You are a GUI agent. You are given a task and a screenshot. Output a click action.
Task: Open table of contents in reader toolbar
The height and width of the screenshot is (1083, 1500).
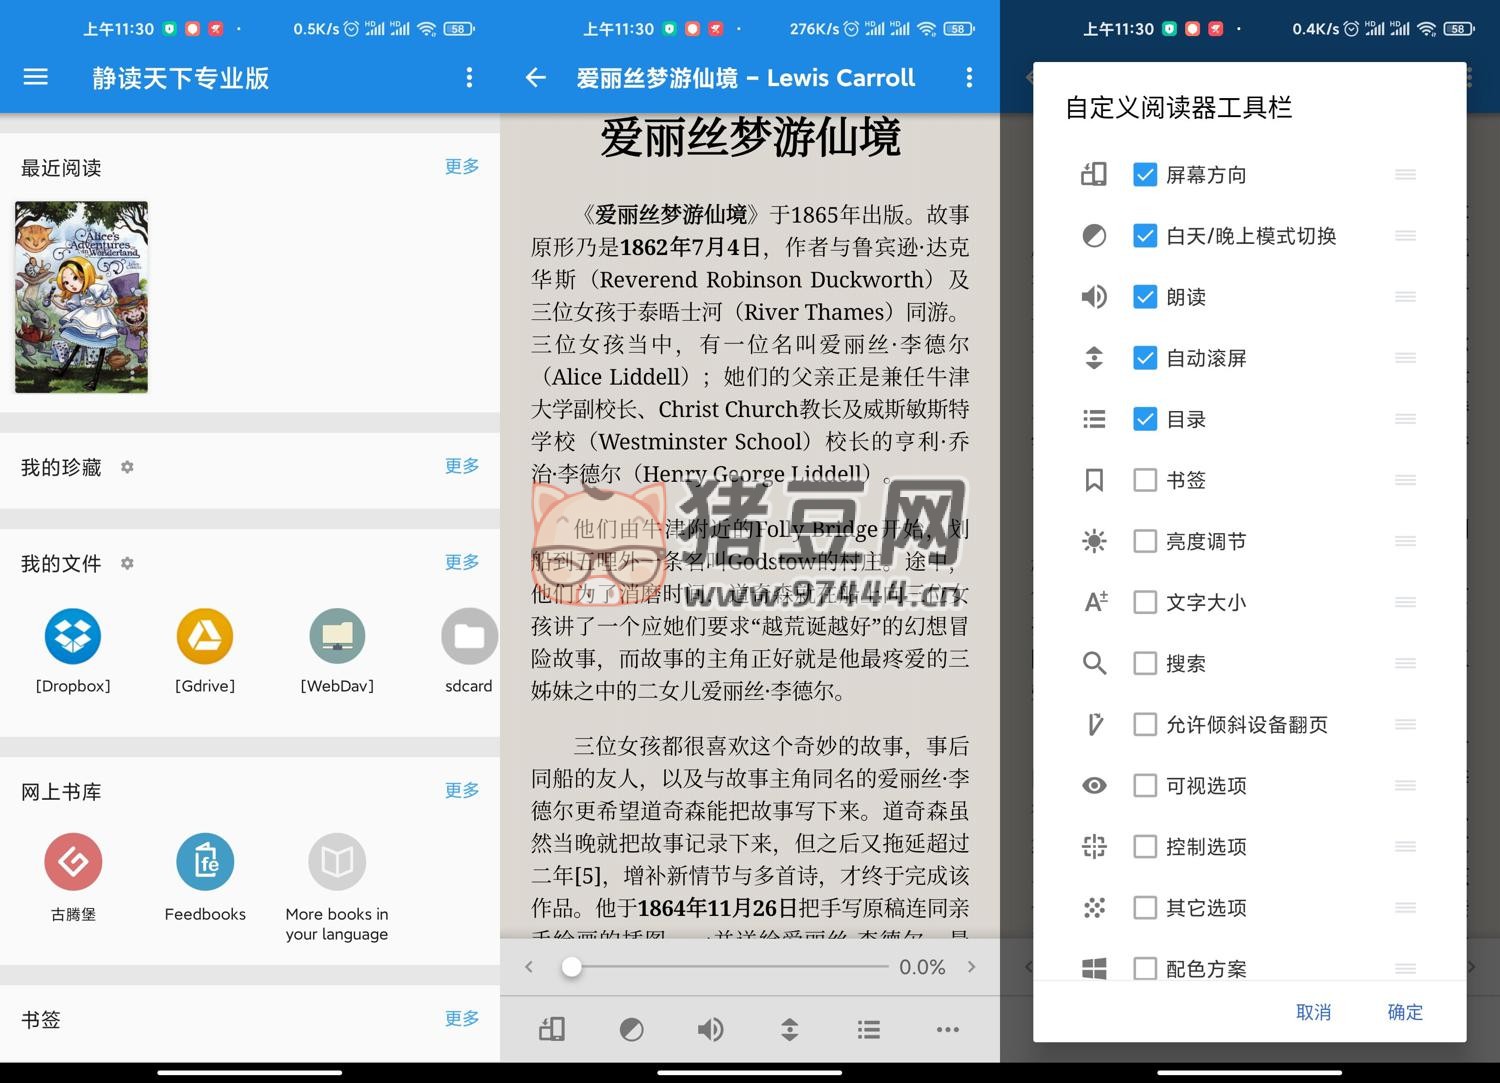tap(868, 1029)
